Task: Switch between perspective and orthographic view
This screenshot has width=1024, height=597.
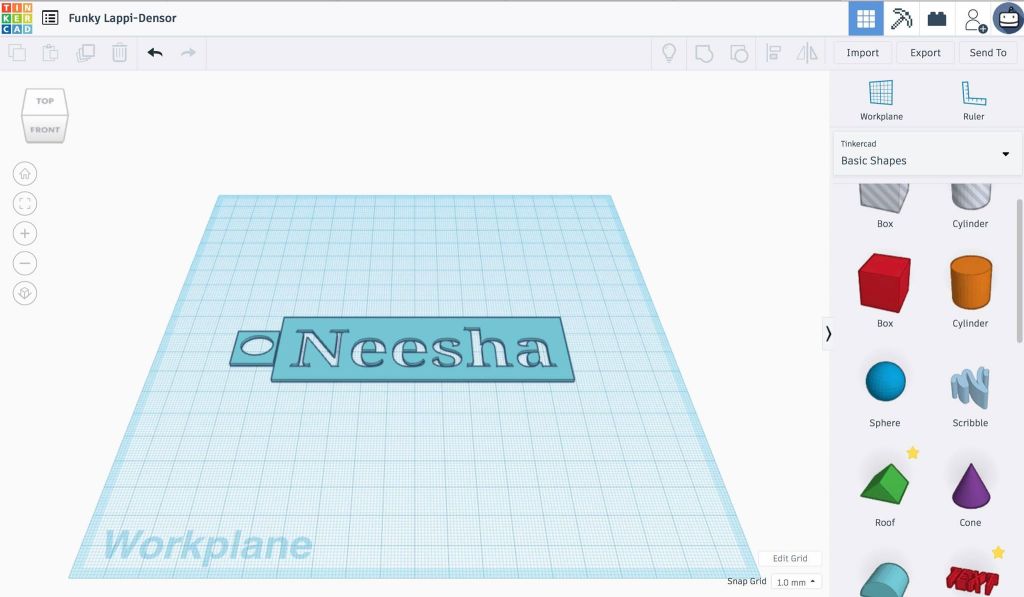Action: point(25,294)
